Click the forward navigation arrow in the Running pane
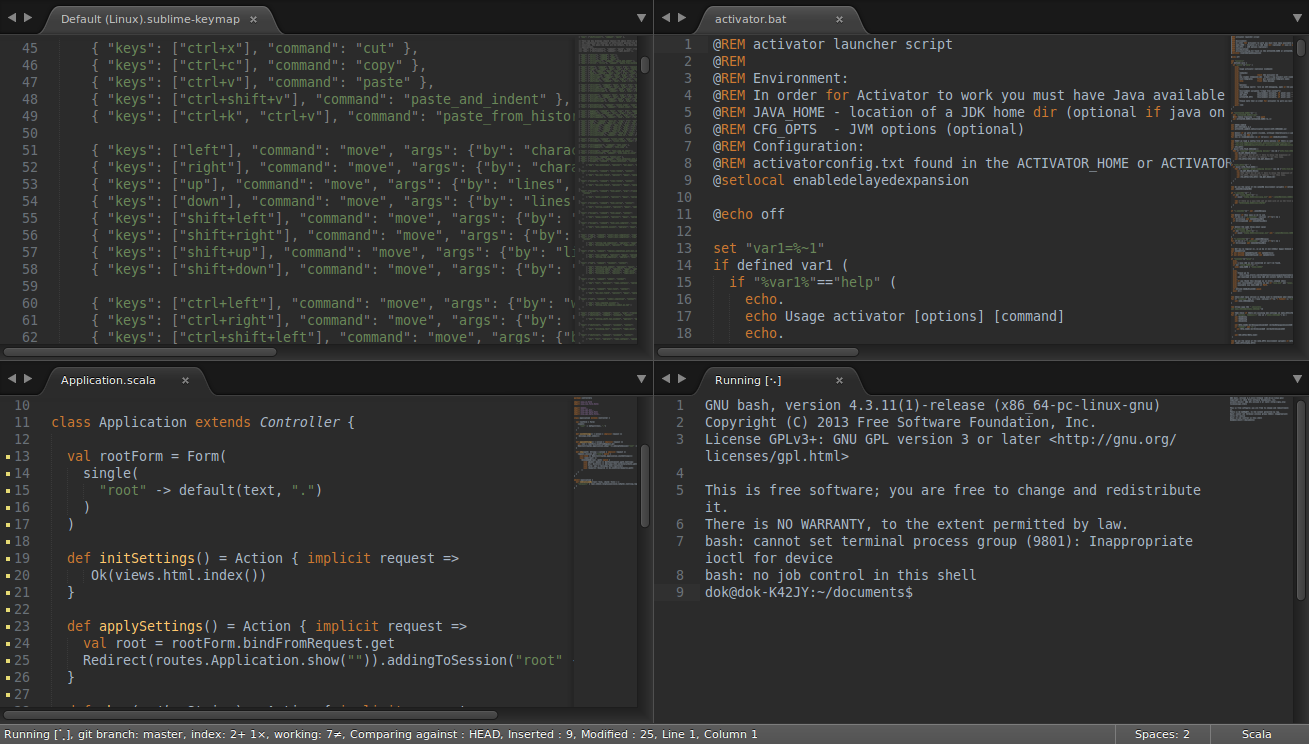This screenshot has height=744, width=1309. point(682,379)
